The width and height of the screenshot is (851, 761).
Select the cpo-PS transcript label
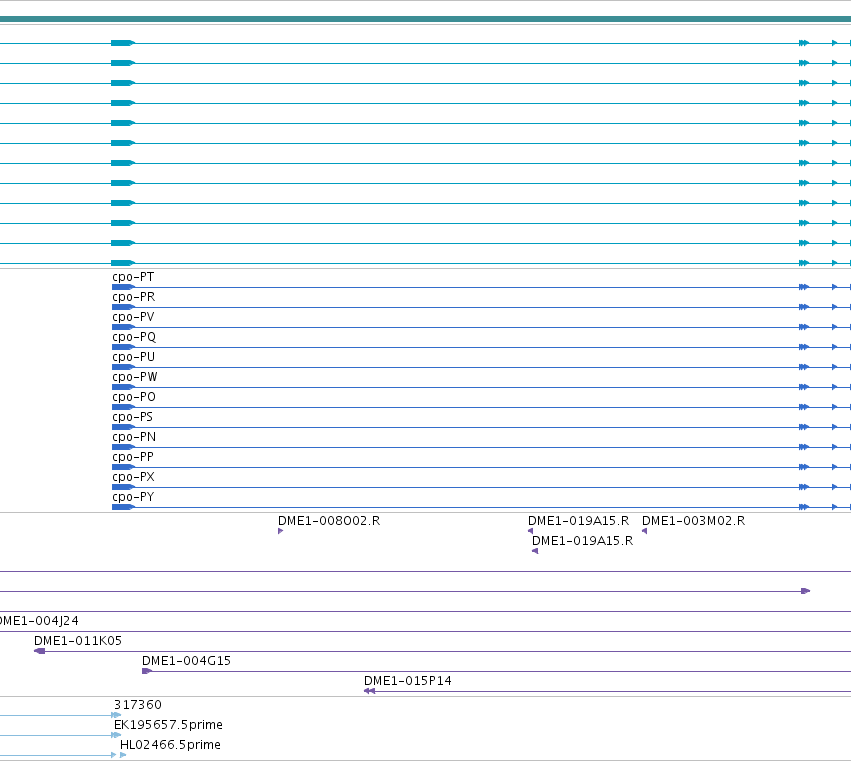pos(132,417)
